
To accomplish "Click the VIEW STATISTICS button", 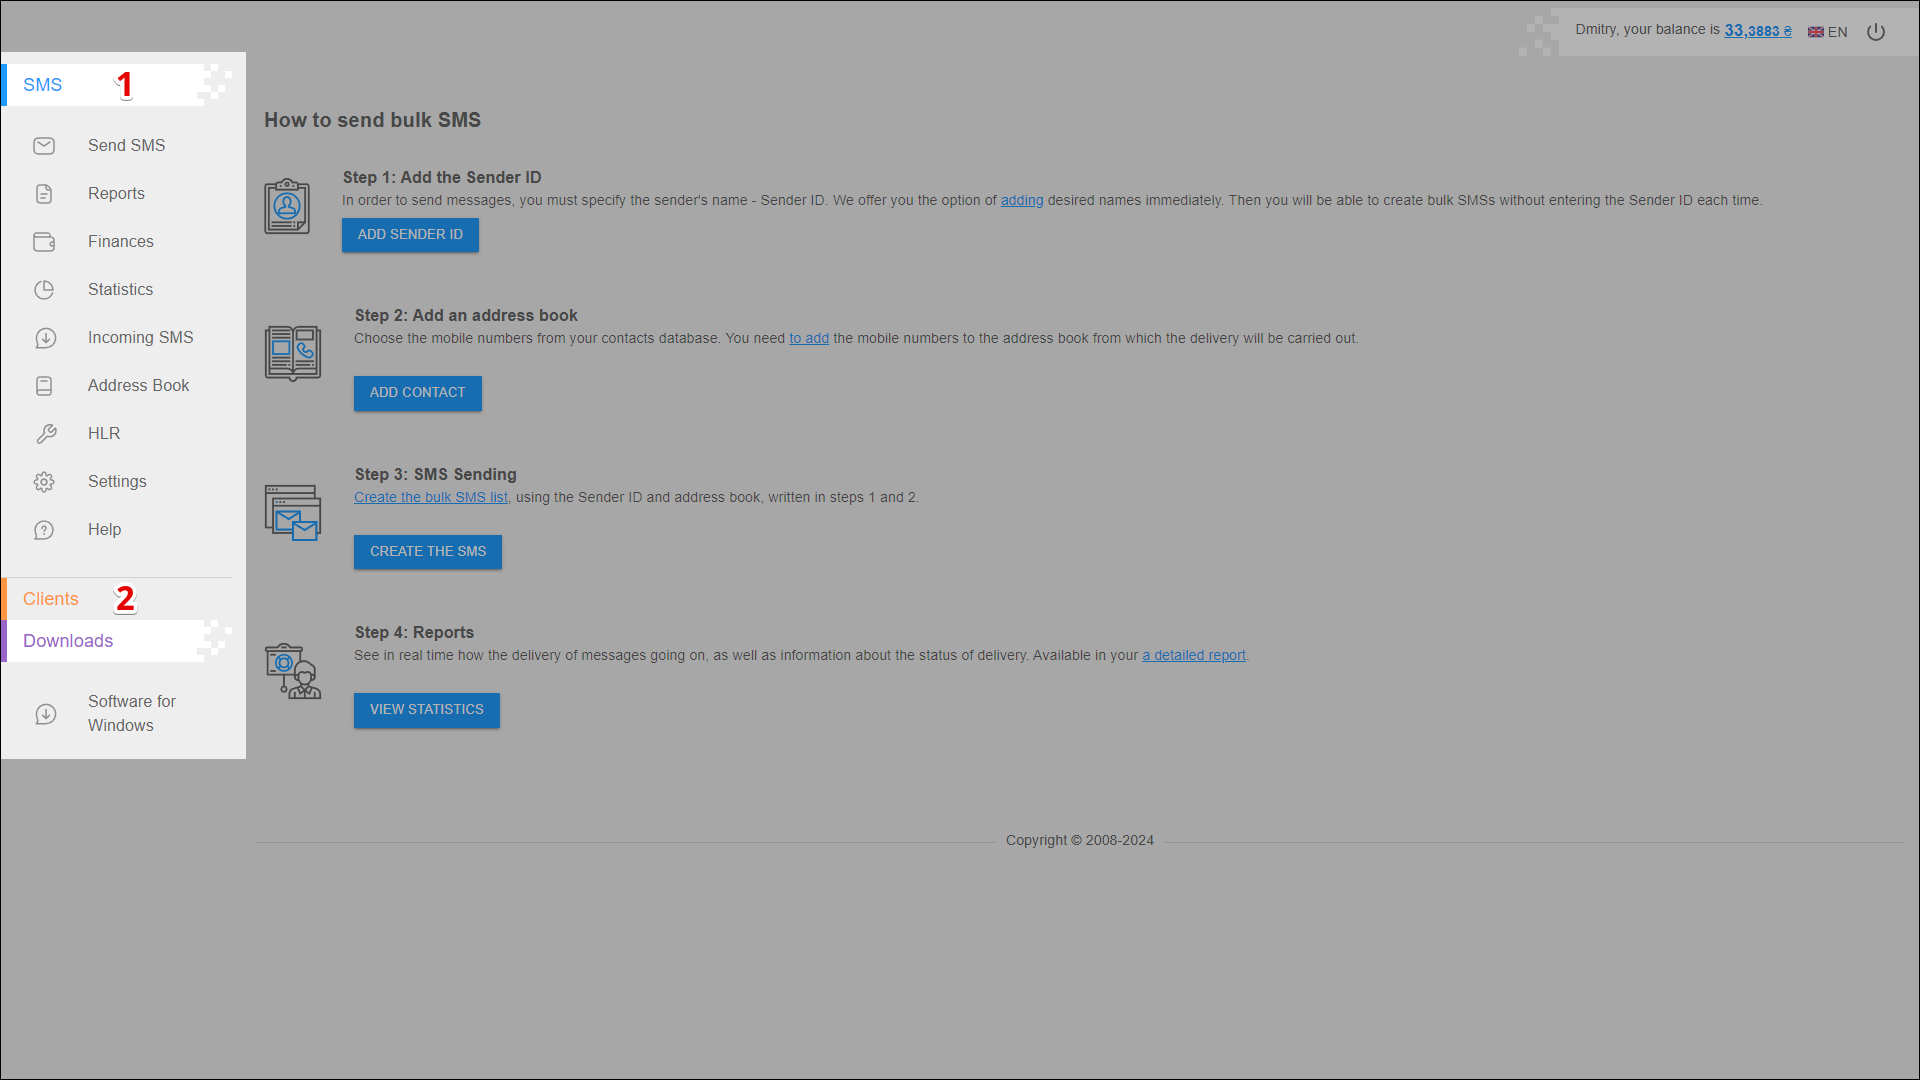I will (x=427, y=710).
